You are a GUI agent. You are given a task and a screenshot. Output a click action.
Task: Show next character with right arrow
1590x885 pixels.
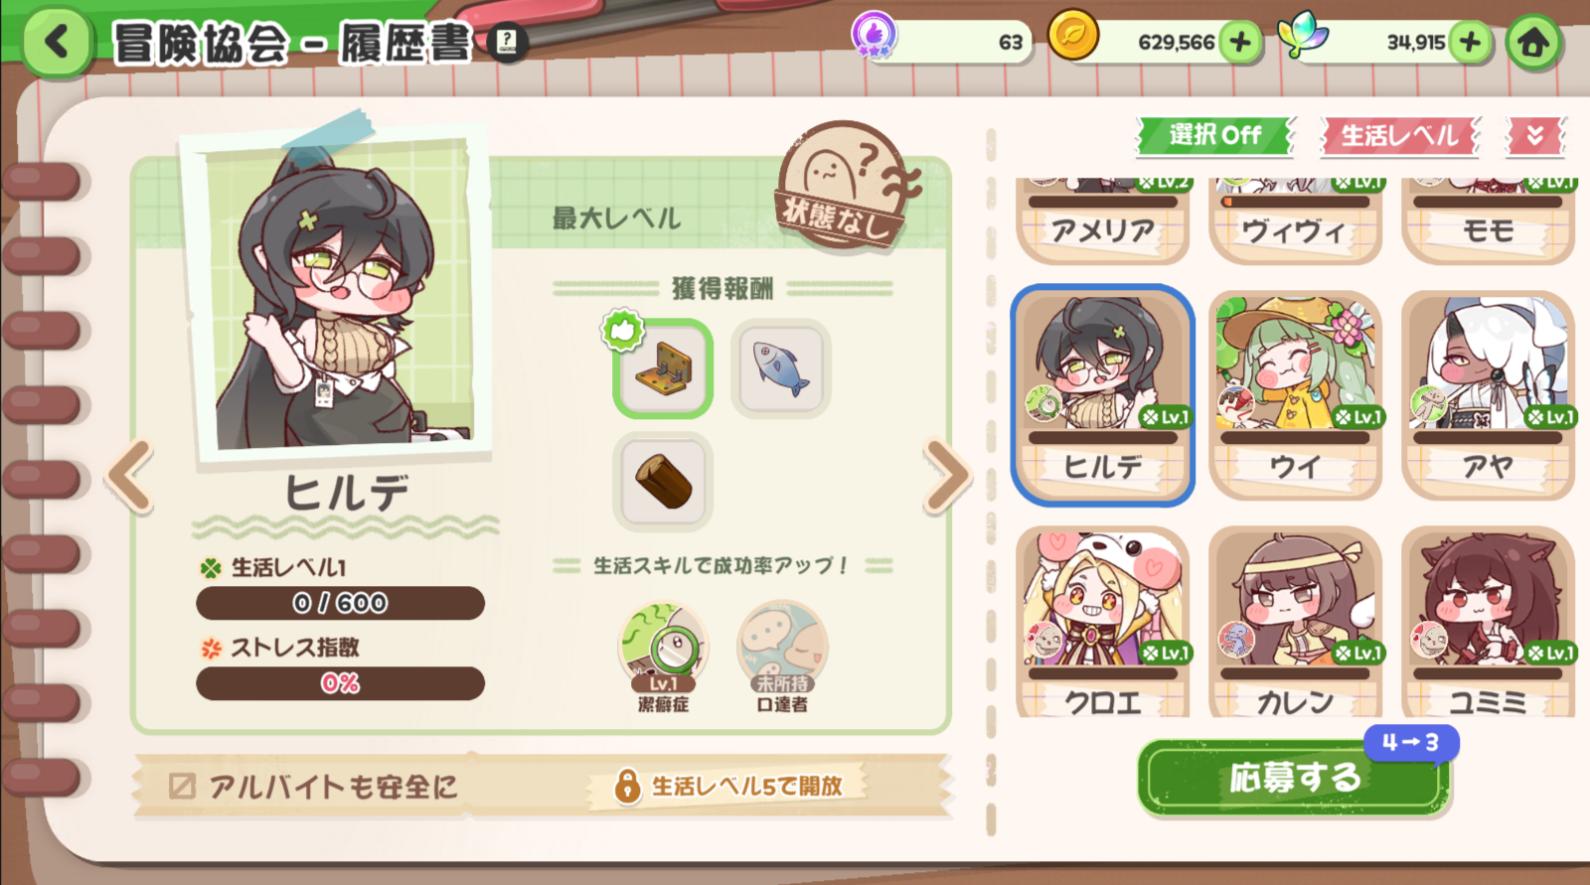click(x=947, y=475)
